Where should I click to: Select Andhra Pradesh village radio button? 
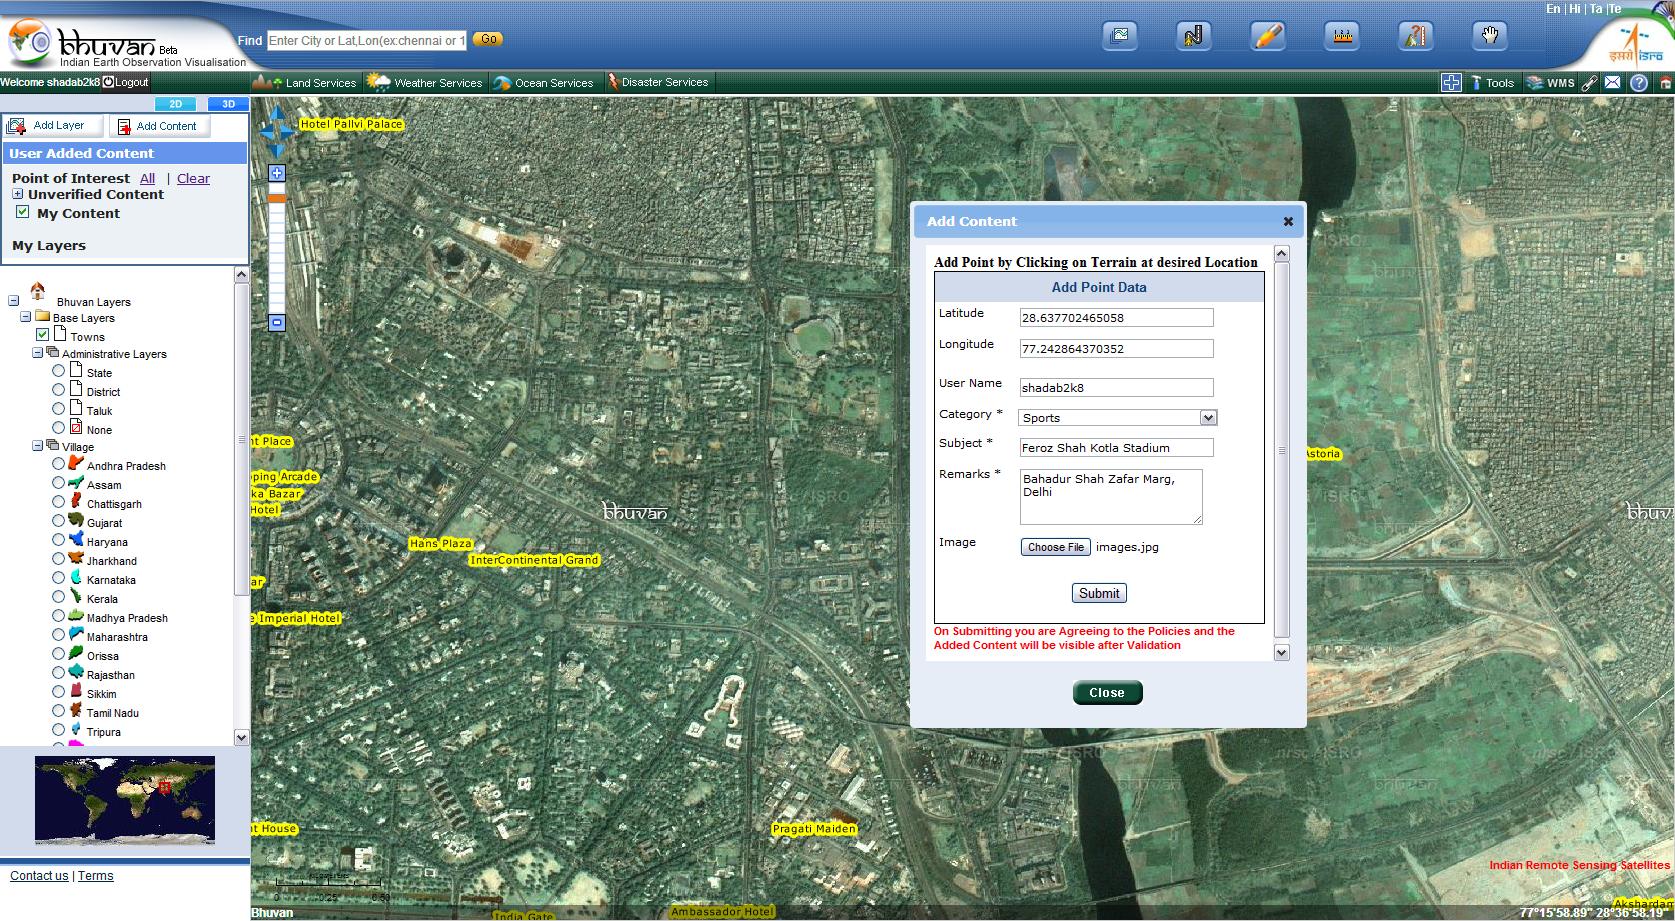coord(59,464)
